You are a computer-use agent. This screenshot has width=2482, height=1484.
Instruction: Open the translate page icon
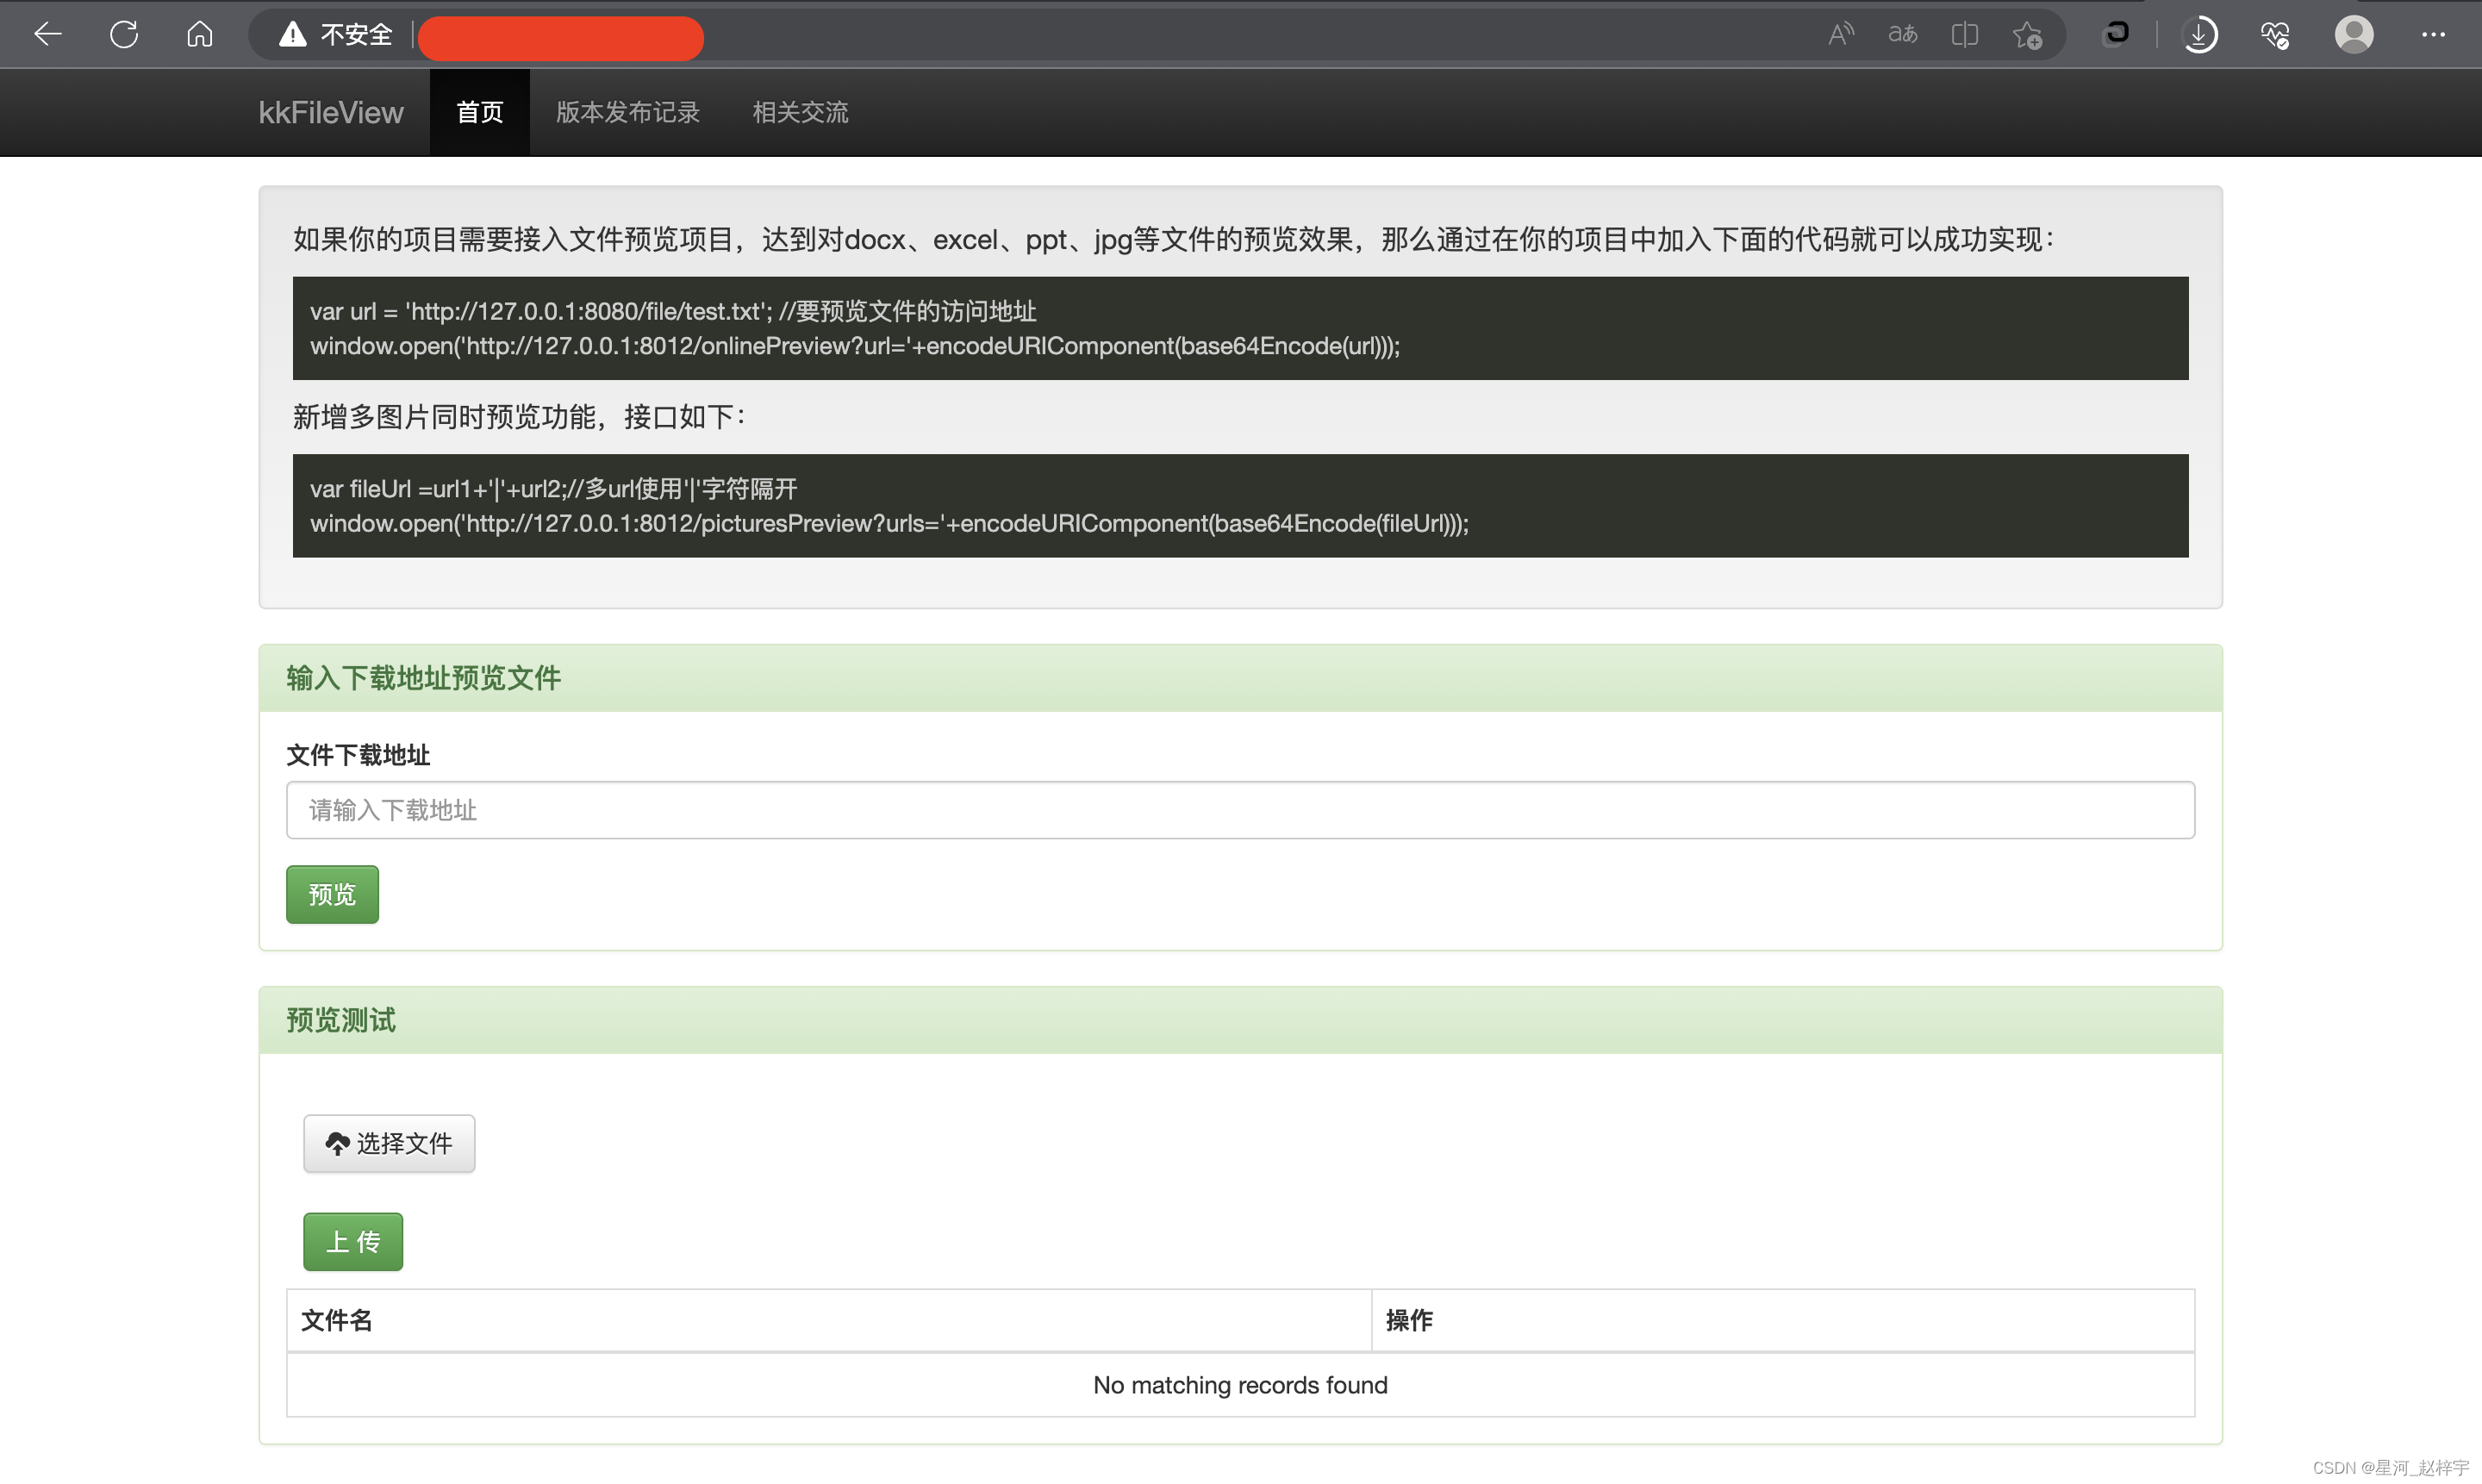pyautogui.click(x=1903, y=34)
